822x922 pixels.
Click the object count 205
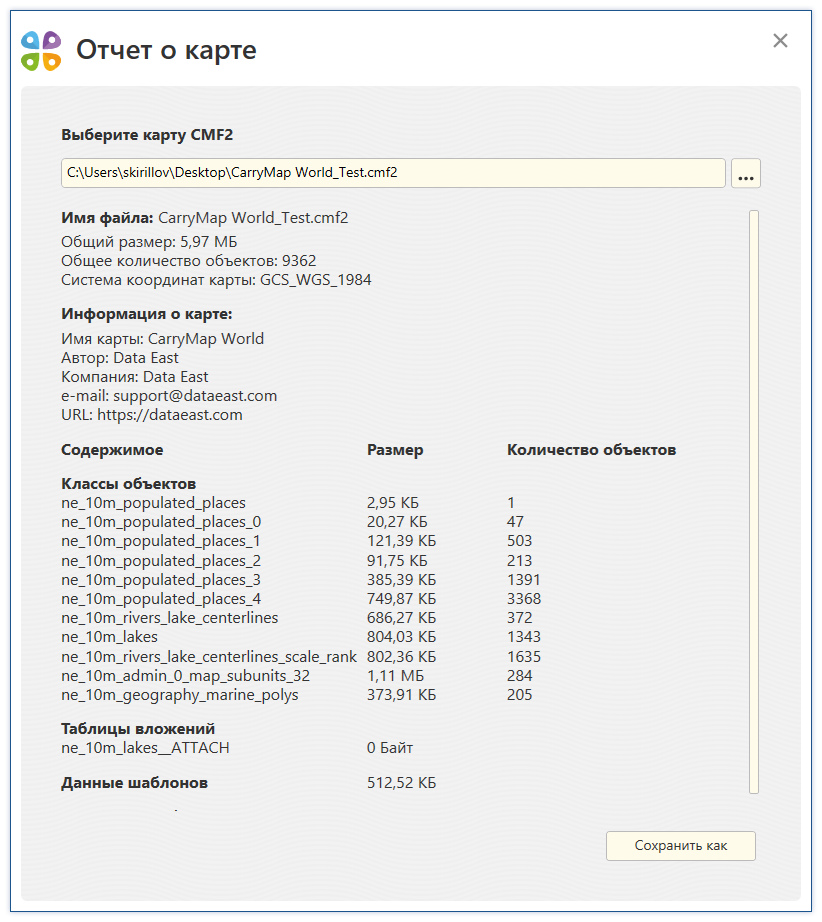(x=519, y=695)
